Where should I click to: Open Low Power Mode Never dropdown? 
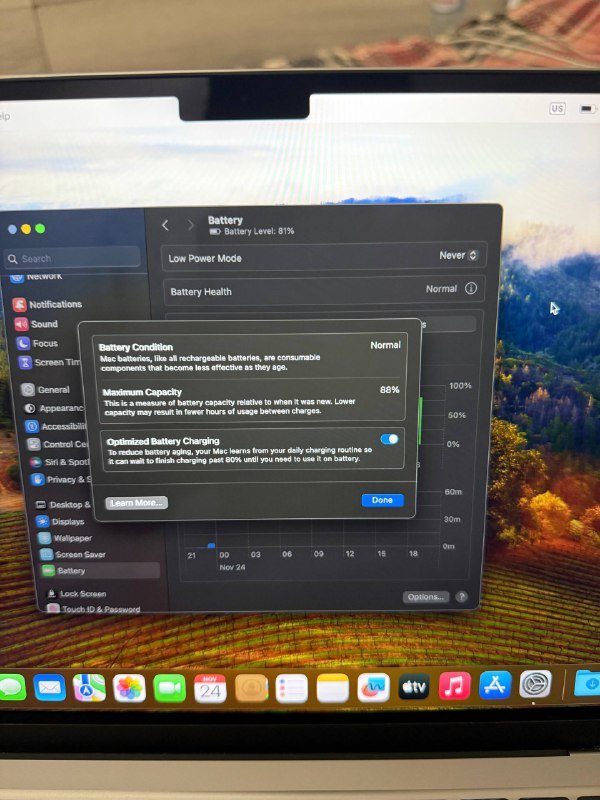tap(458, 255)
